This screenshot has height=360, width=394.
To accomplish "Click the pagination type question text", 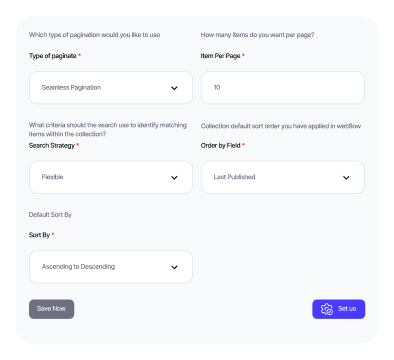I will click(94, 35).
